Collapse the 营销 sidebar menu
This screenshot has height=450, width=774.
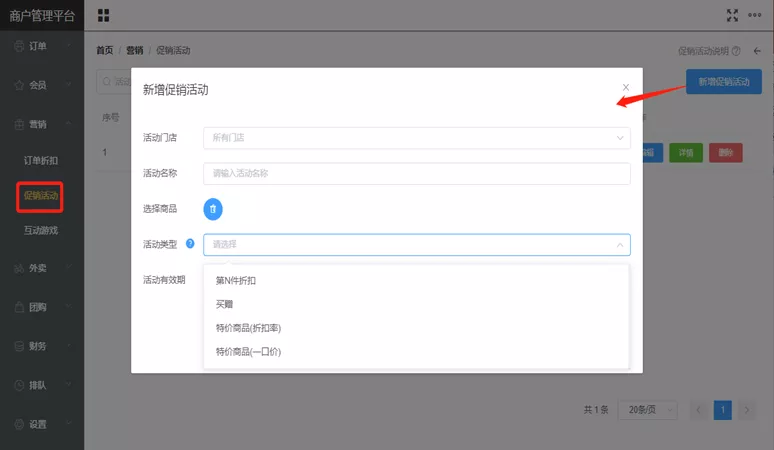(x=69, y=123)
